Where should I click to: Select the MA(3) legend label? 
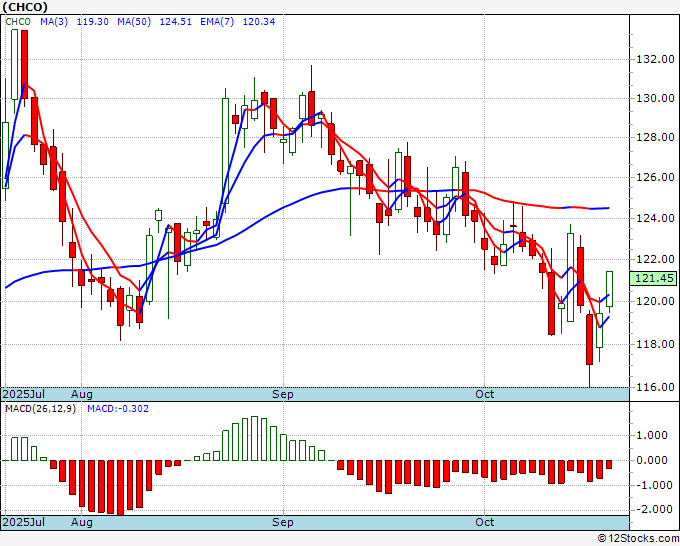tap(54, 22)
